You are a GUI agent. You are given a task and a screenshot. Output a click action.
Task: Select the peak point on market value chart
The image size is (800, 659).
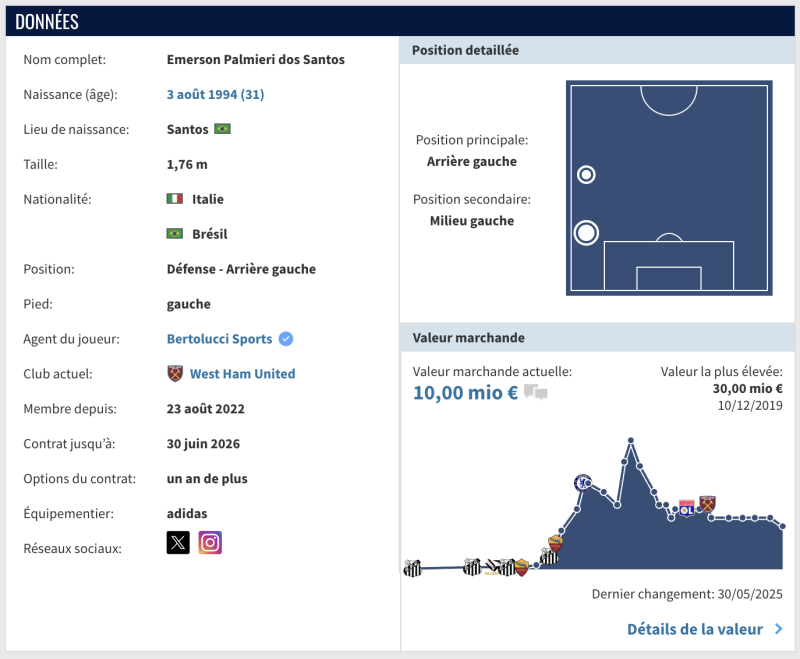point(631,440)
